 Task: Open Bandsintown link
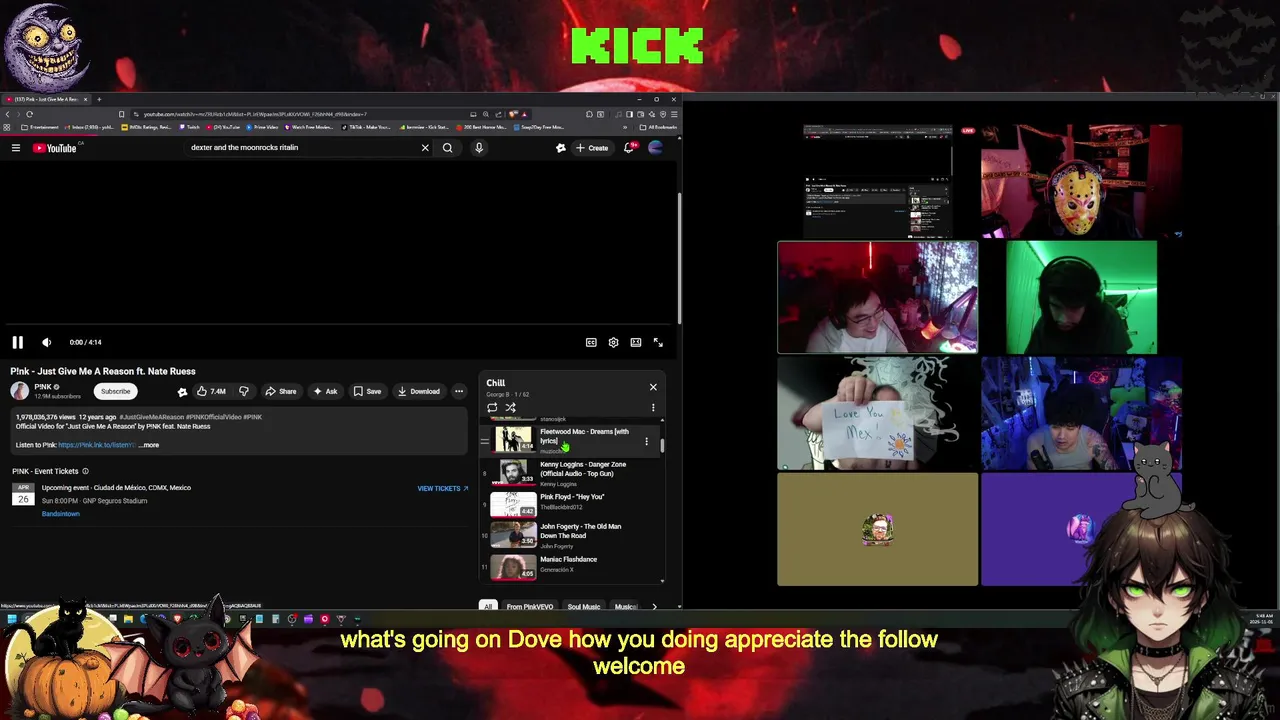(x=60, y=514)
